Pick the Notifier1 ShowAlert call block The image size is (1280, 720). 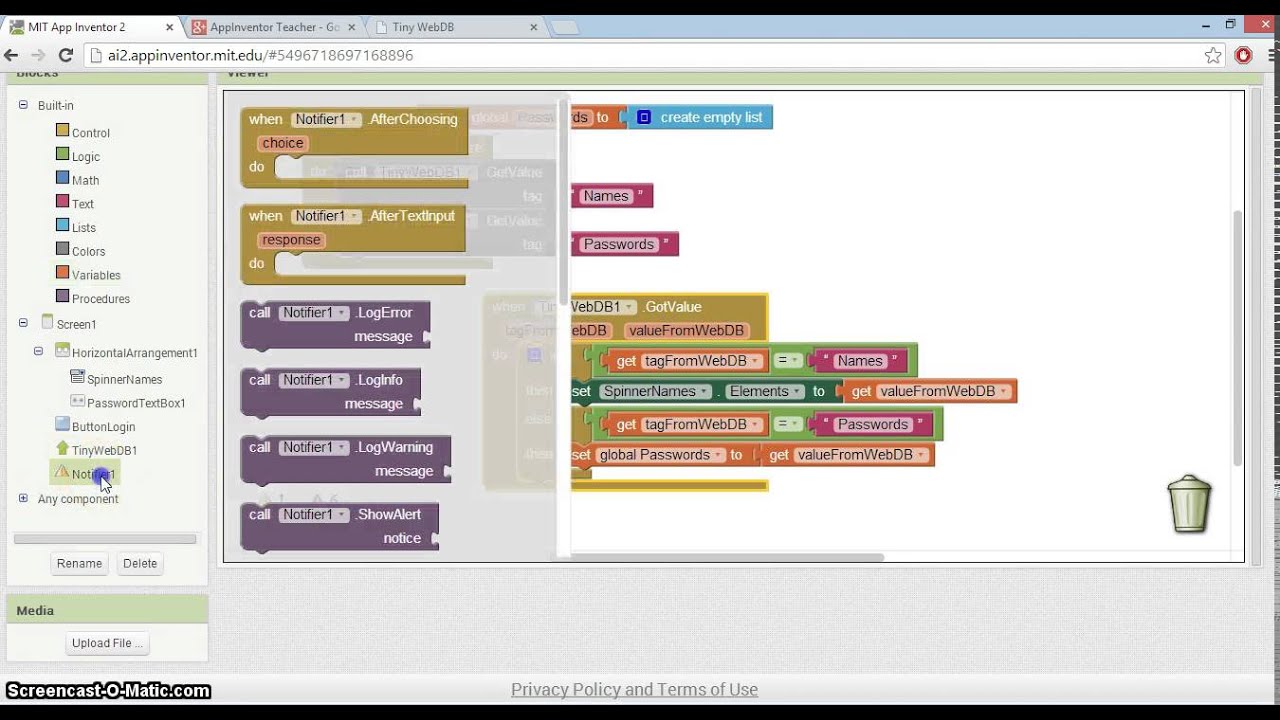339,526
